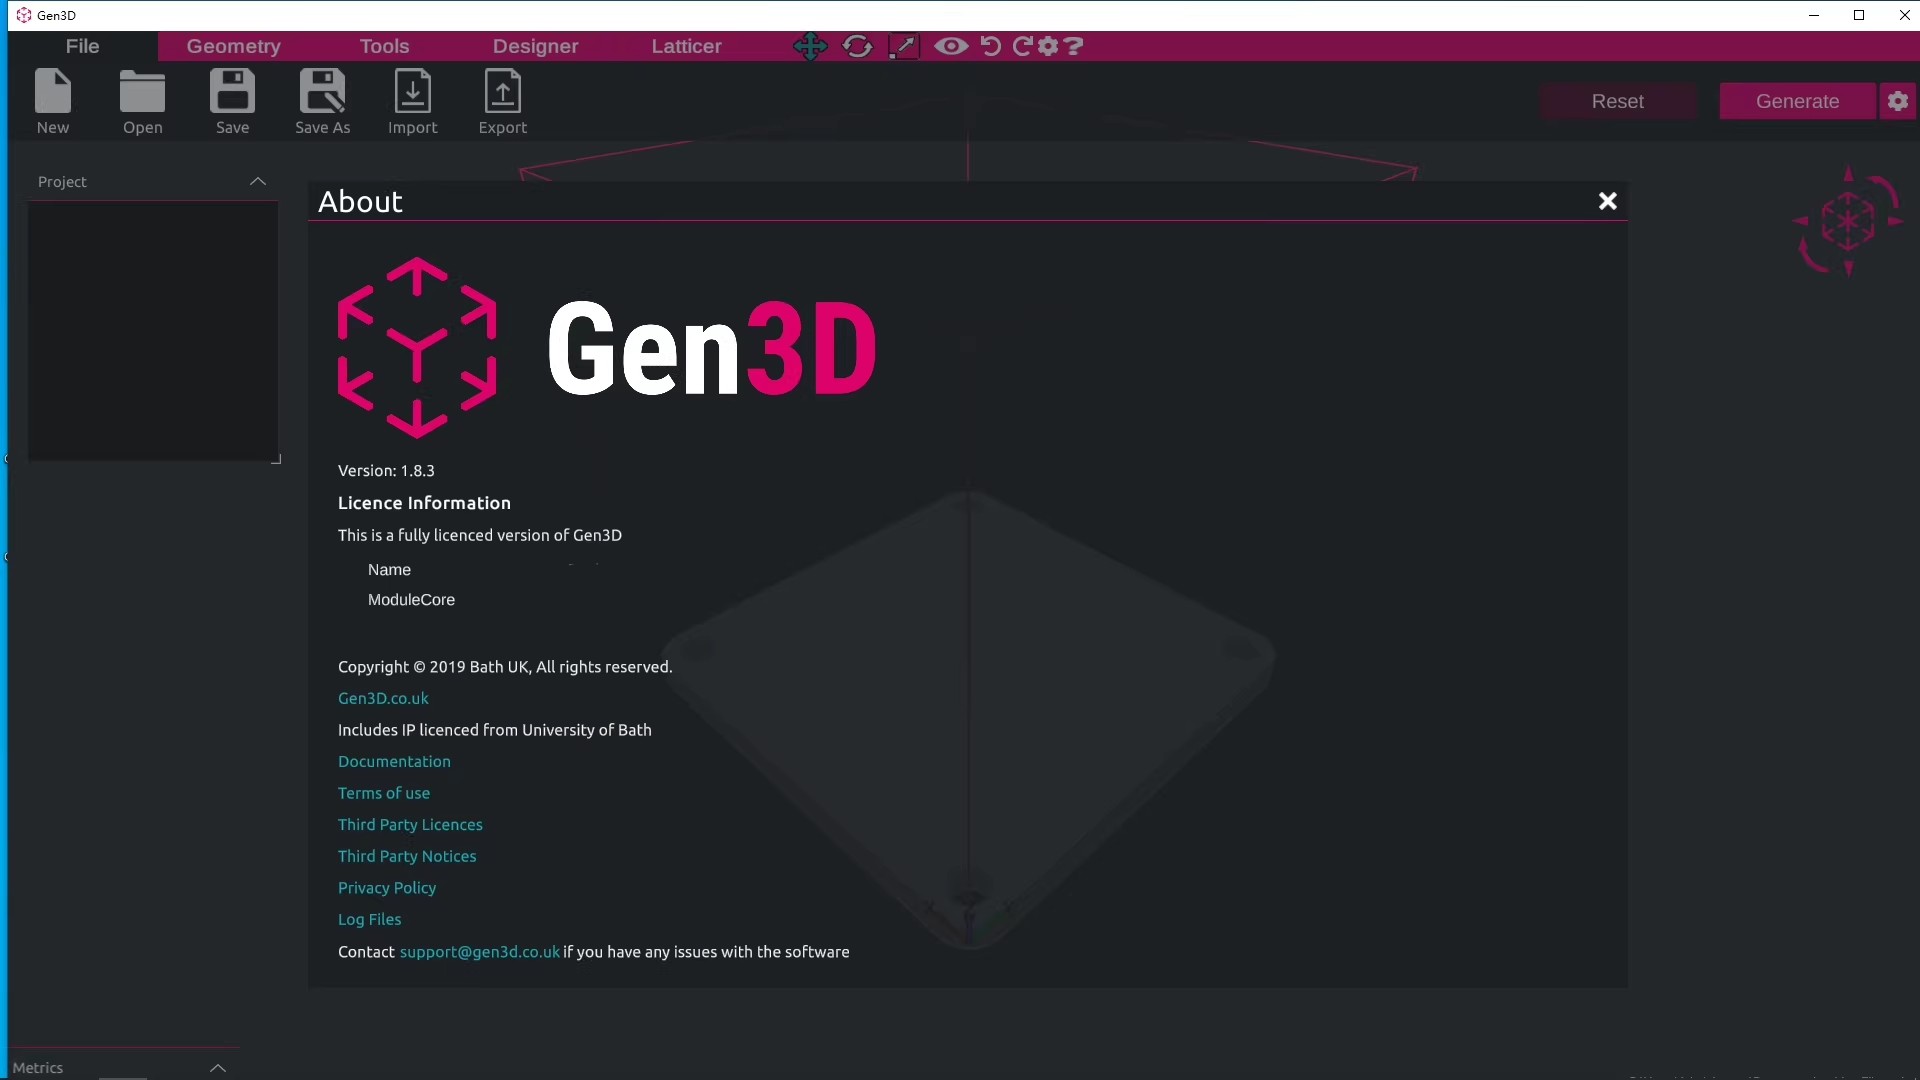Close the Gen3D application window

[x=1904, y=15]
